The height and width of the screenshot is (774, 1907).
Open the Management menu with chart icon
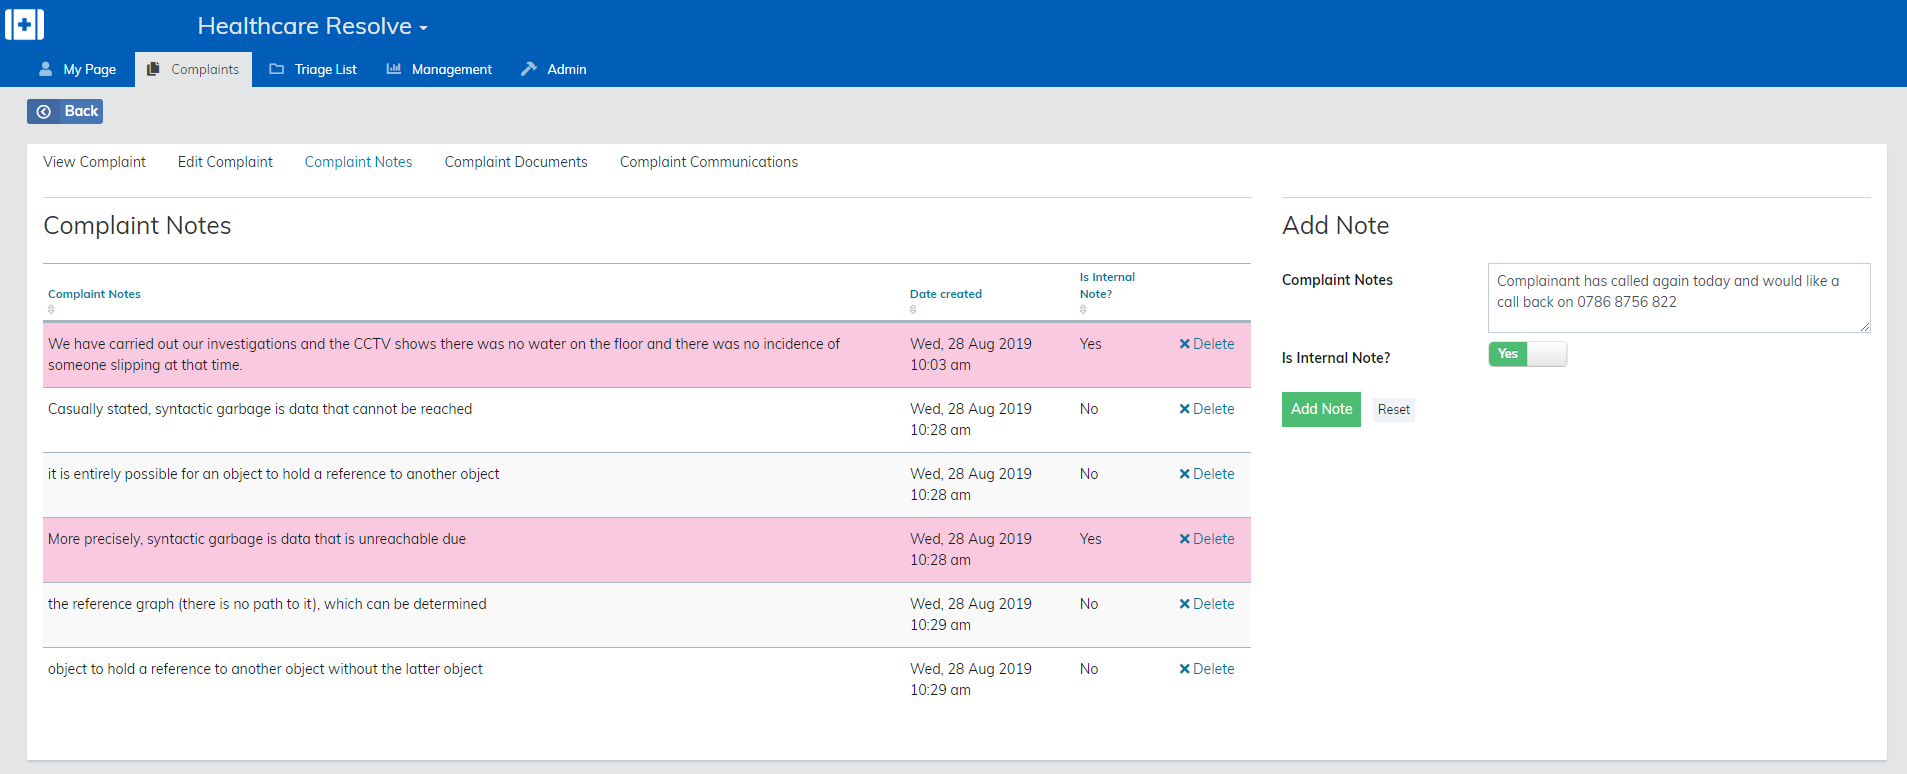[439, 69]
